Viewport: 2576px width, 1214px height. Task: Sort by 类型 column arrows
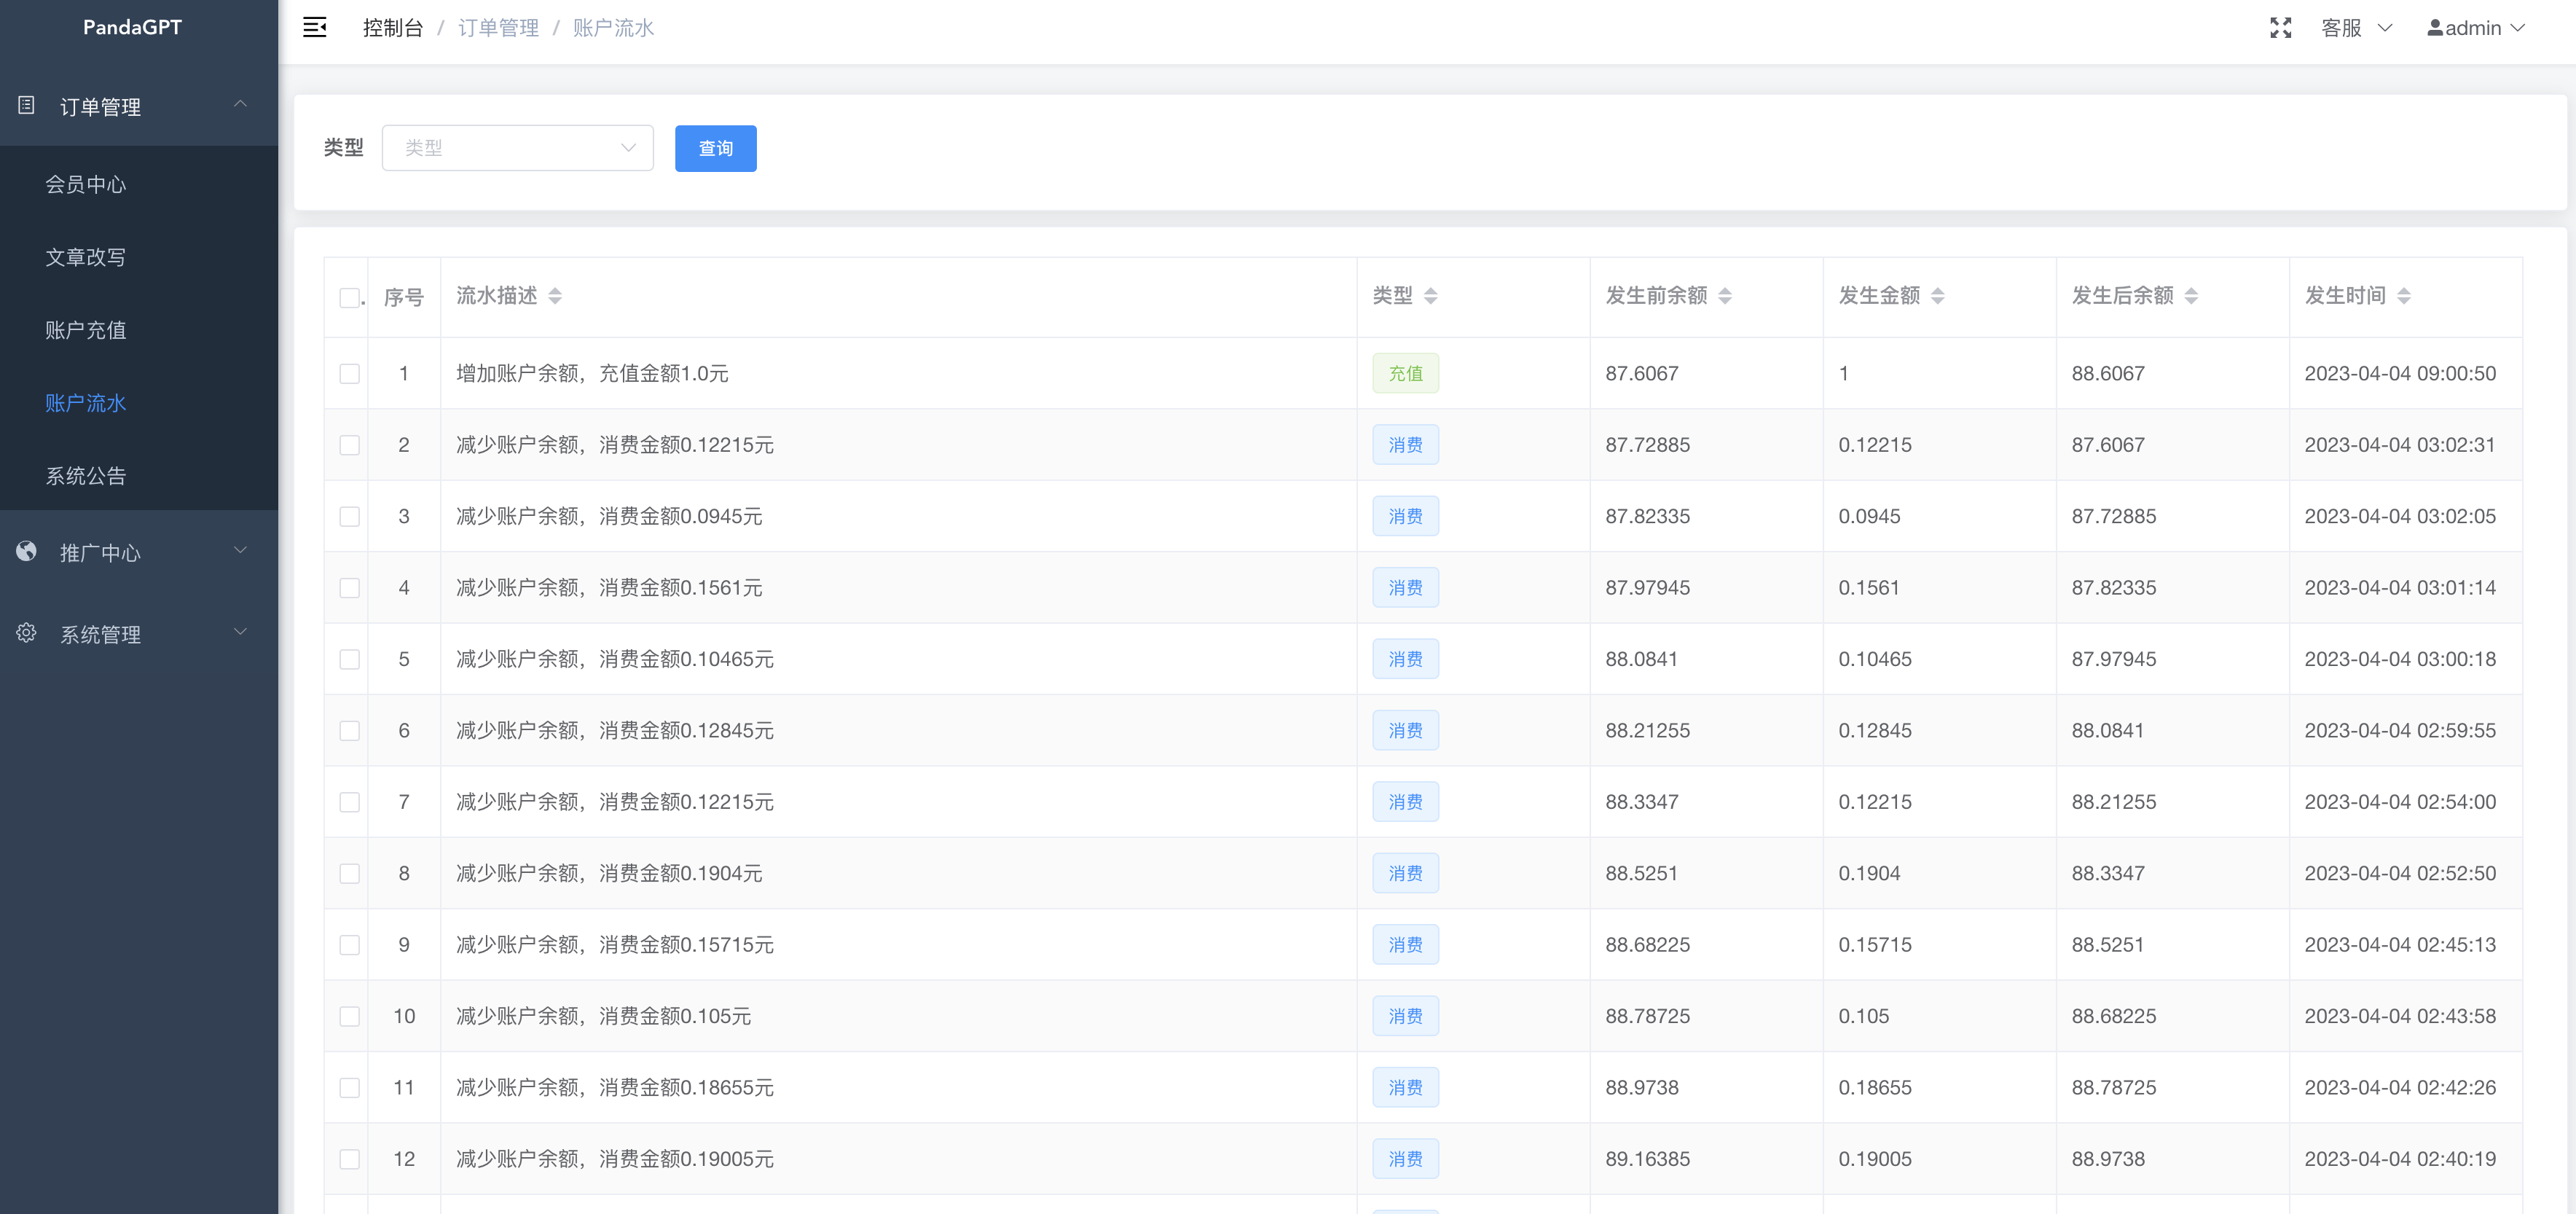click(x=1430, y=296)
